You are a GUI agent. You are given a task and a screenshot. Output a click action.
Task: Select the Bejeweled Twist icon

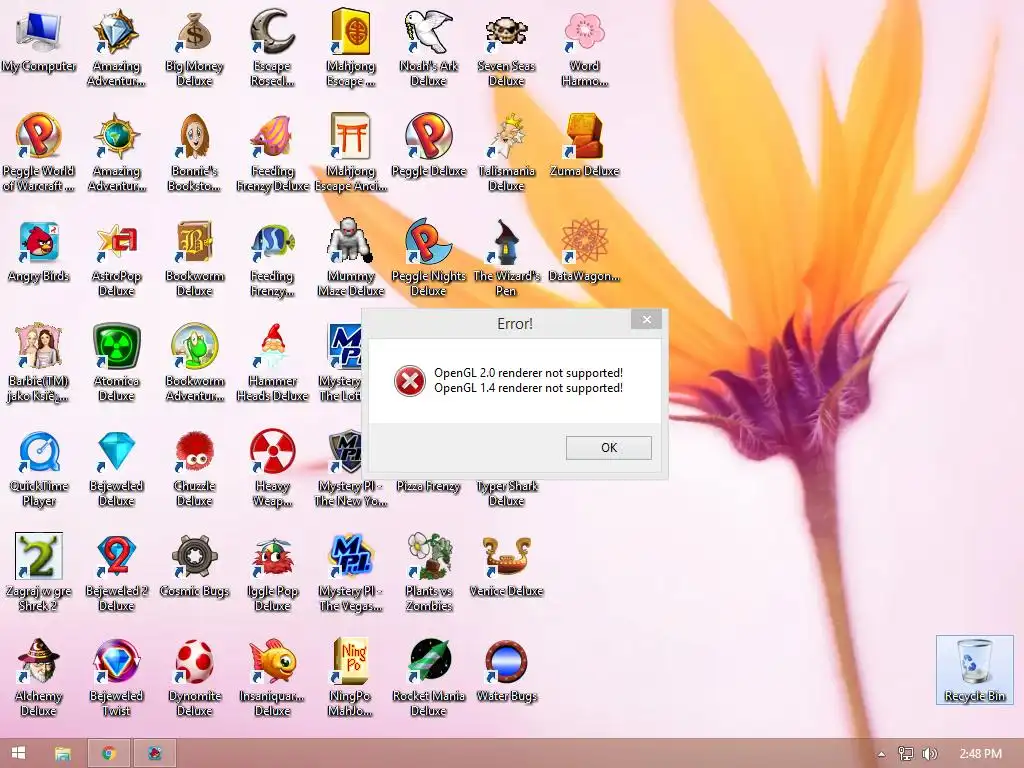116,661
